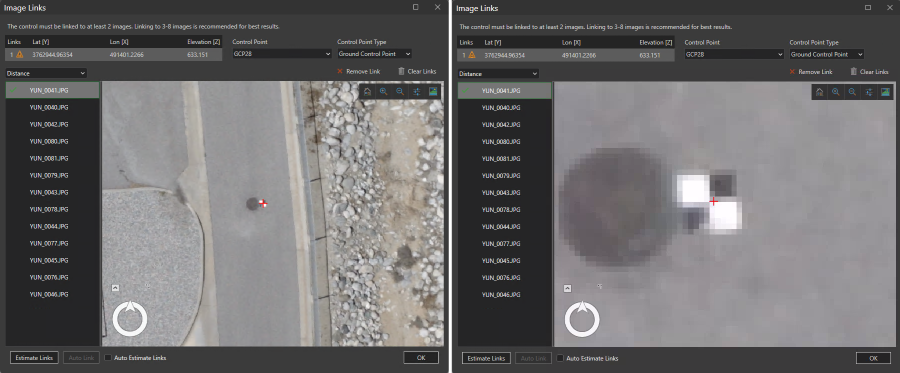This screenshot has width=900, height=373.
Task: Click Auto Link button in pixelated close-up window
Action: [x=533, y=358]
